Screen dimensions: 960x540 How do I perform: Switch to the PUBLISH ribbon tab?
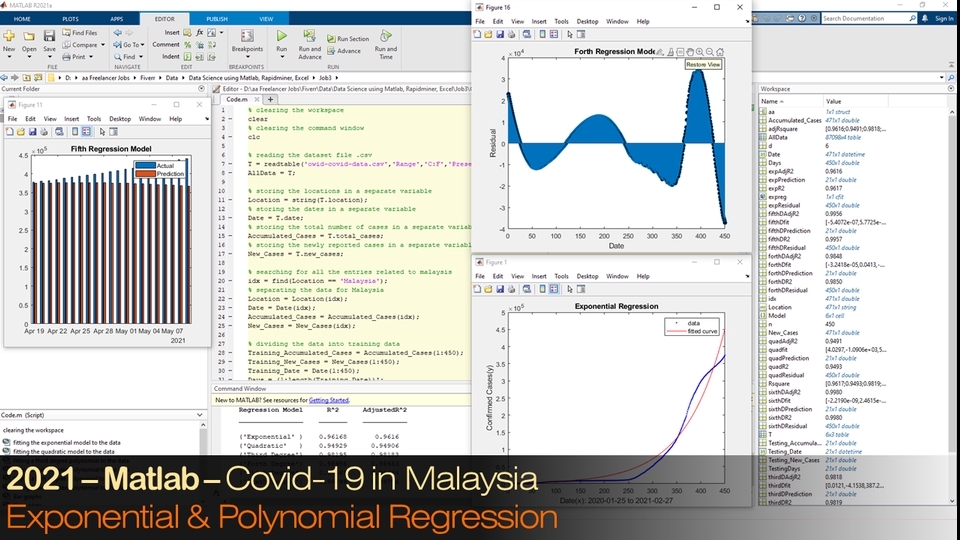pos(217,19)
